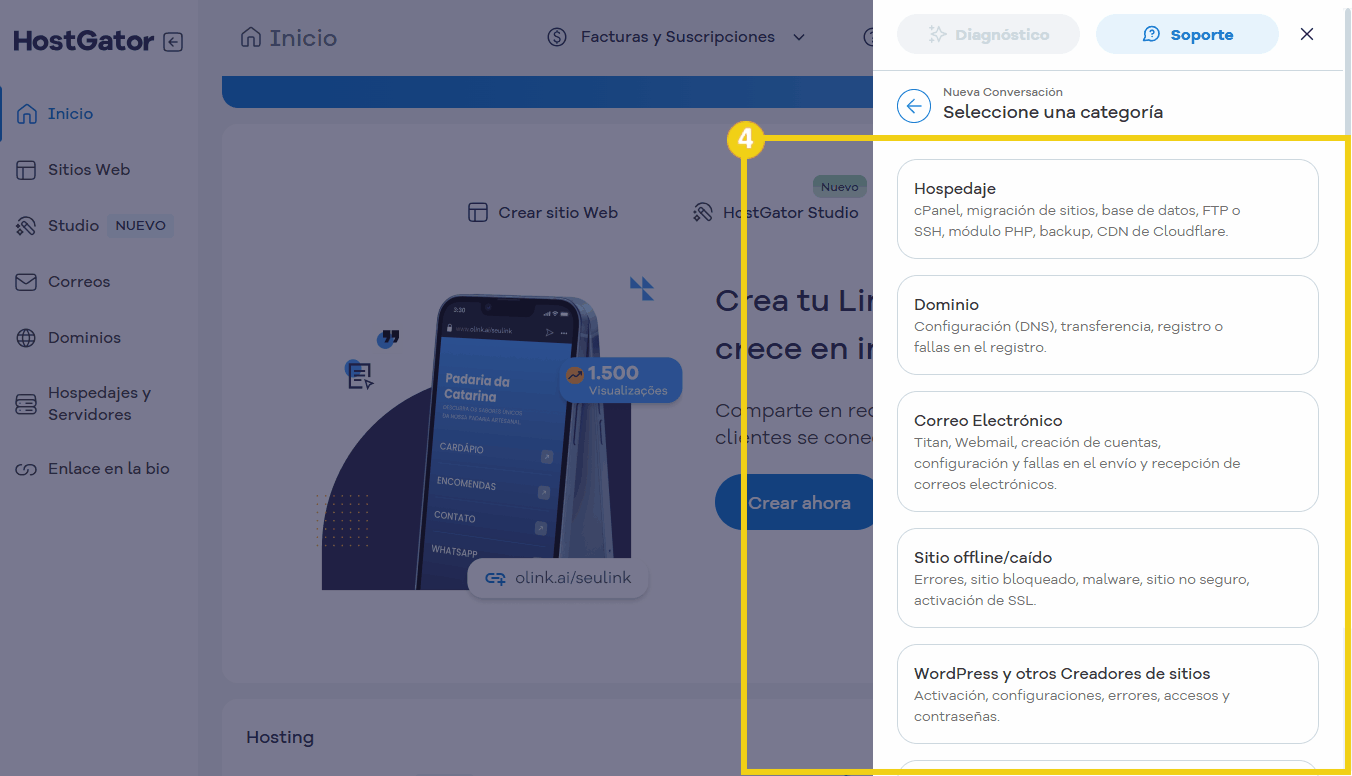The height and width of the screenshot is (776, 1352).
Task: Click the olink.ai/seulink chain icon
Action: click(x=494, y=578)
